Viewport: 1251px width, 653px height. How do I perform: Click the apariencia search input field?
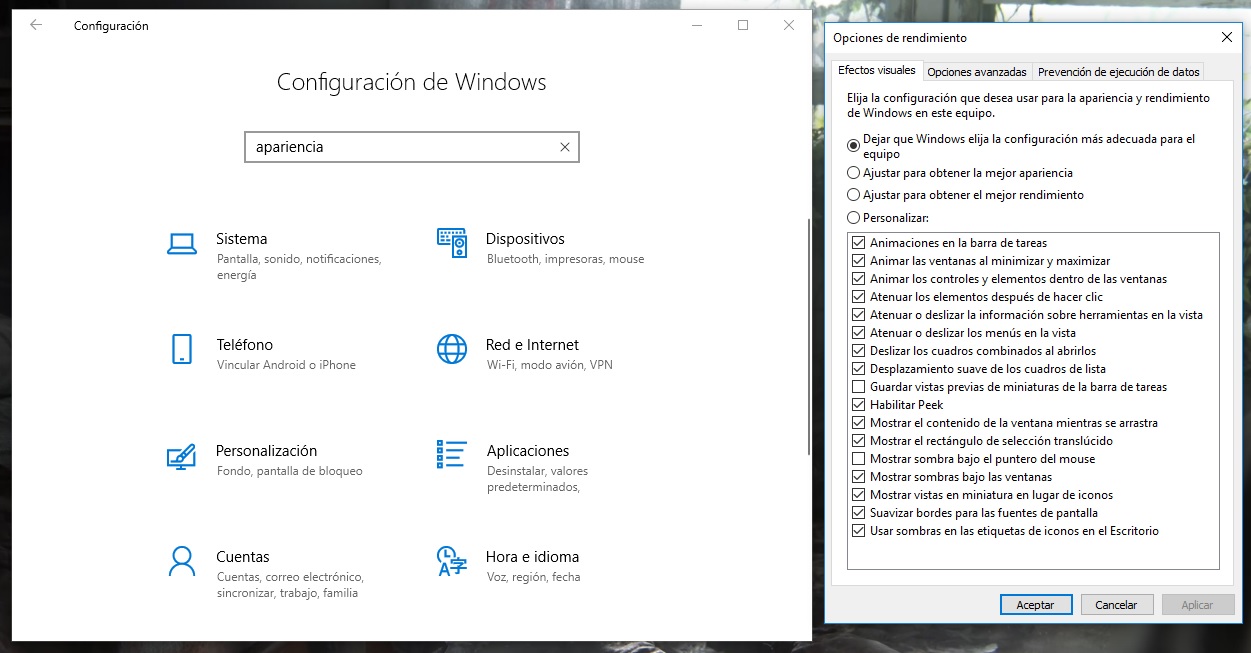pos(400,147)
